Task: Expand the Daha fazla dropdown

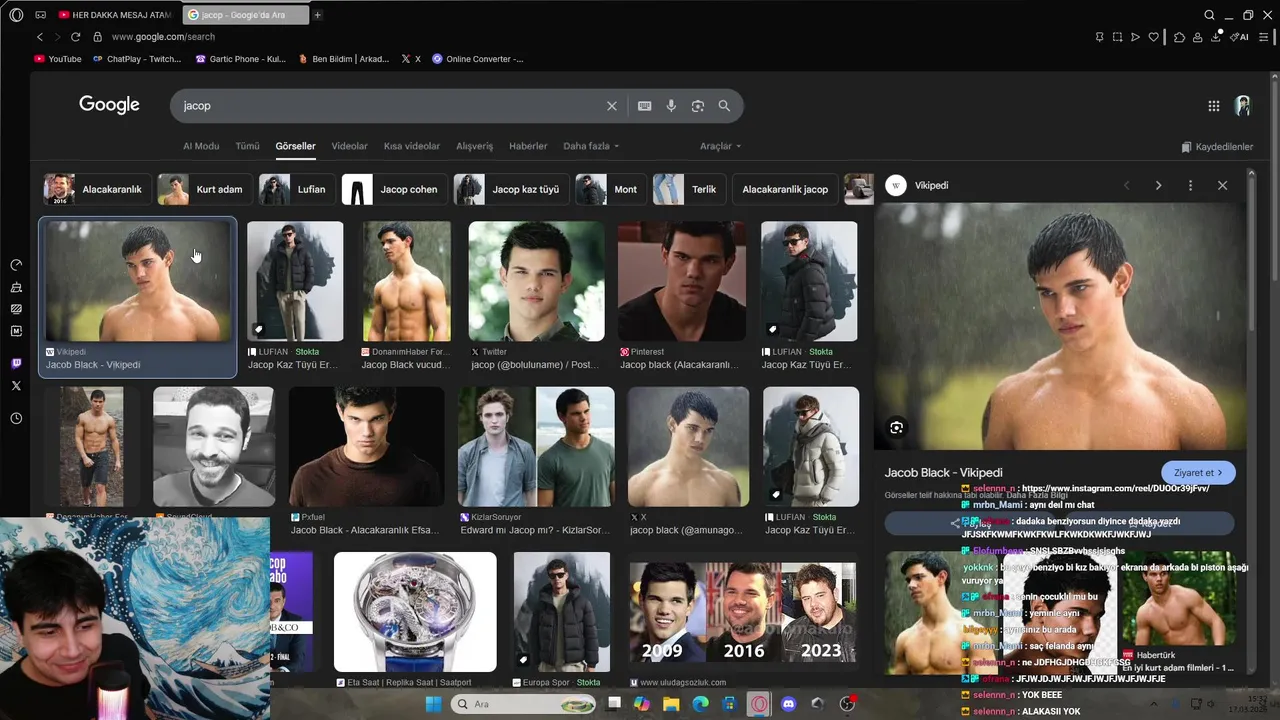Action: pos(591,146)
